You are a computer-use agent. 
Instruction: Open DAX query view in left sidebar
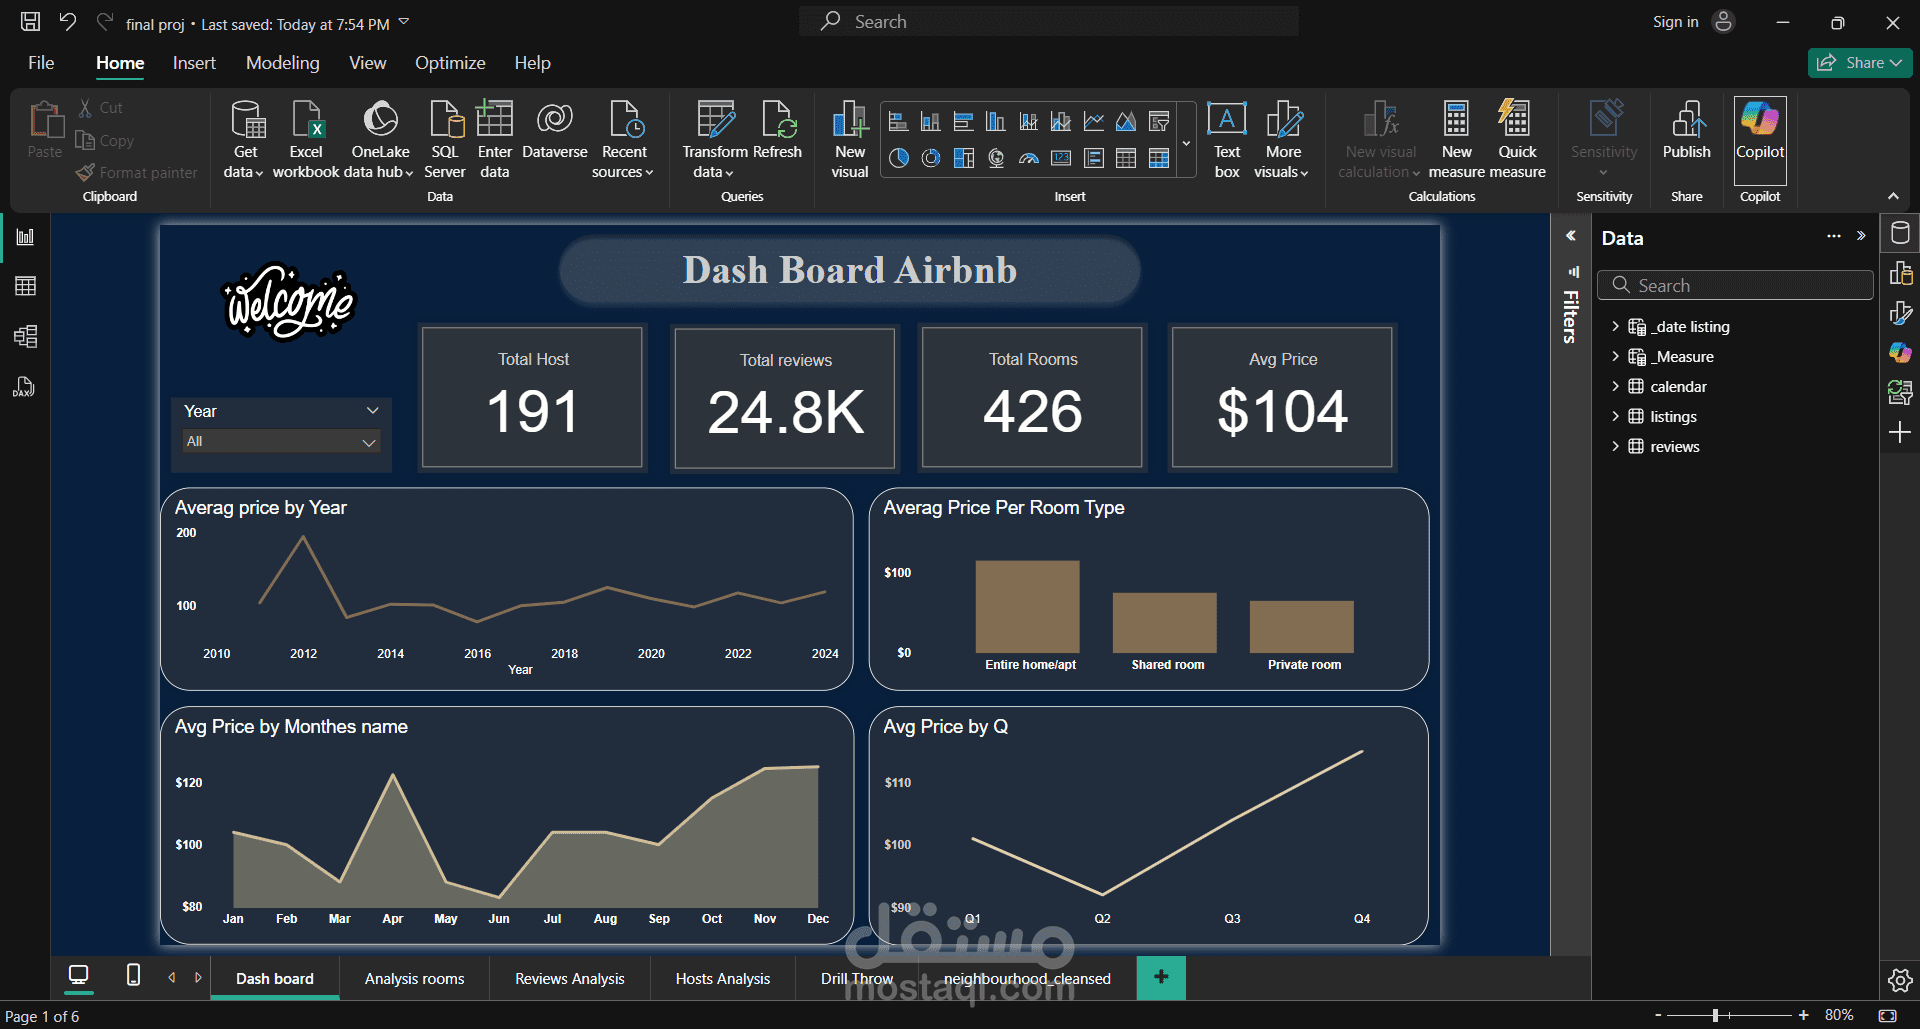[25, 387]
